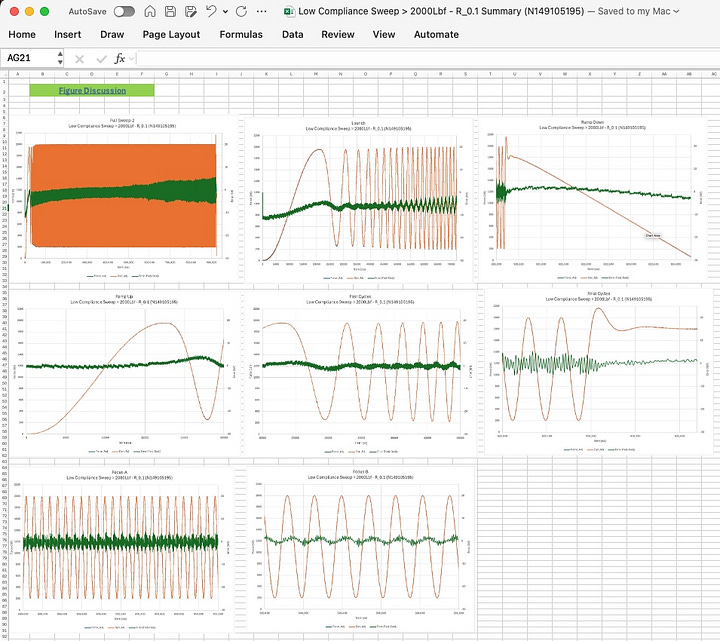Open the Data ribbon tab
The image size is (720, 641).
click(292, 34)
